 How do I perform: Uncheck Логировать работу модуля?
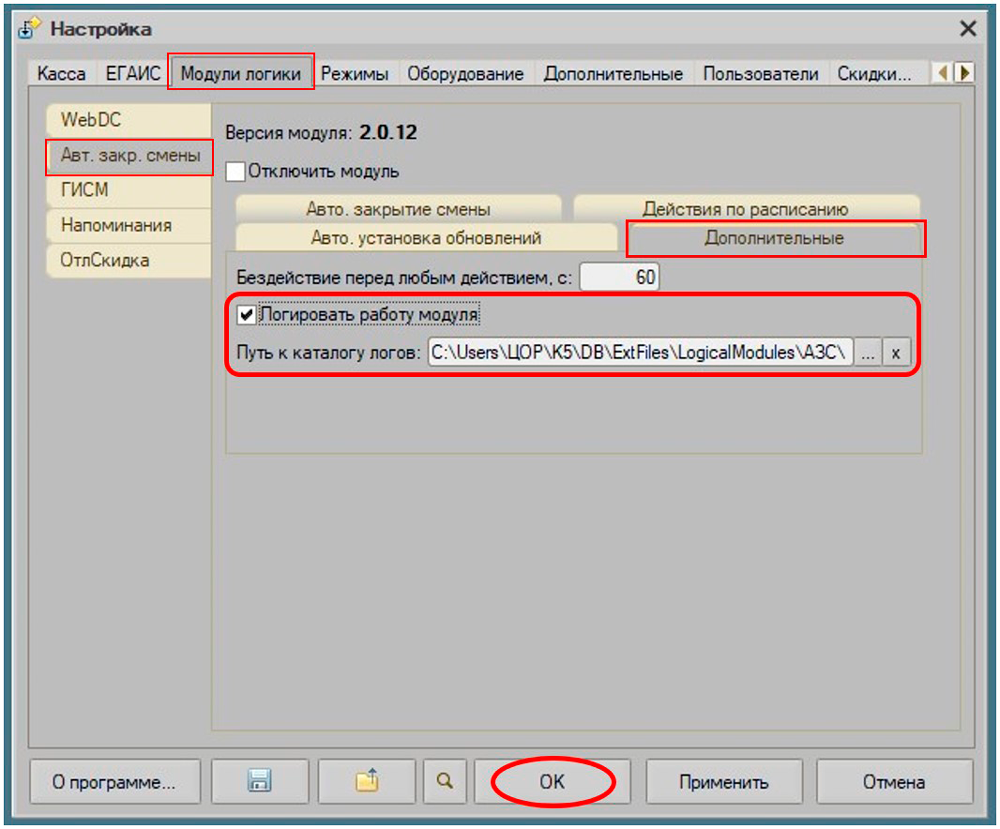pos(246,315)
